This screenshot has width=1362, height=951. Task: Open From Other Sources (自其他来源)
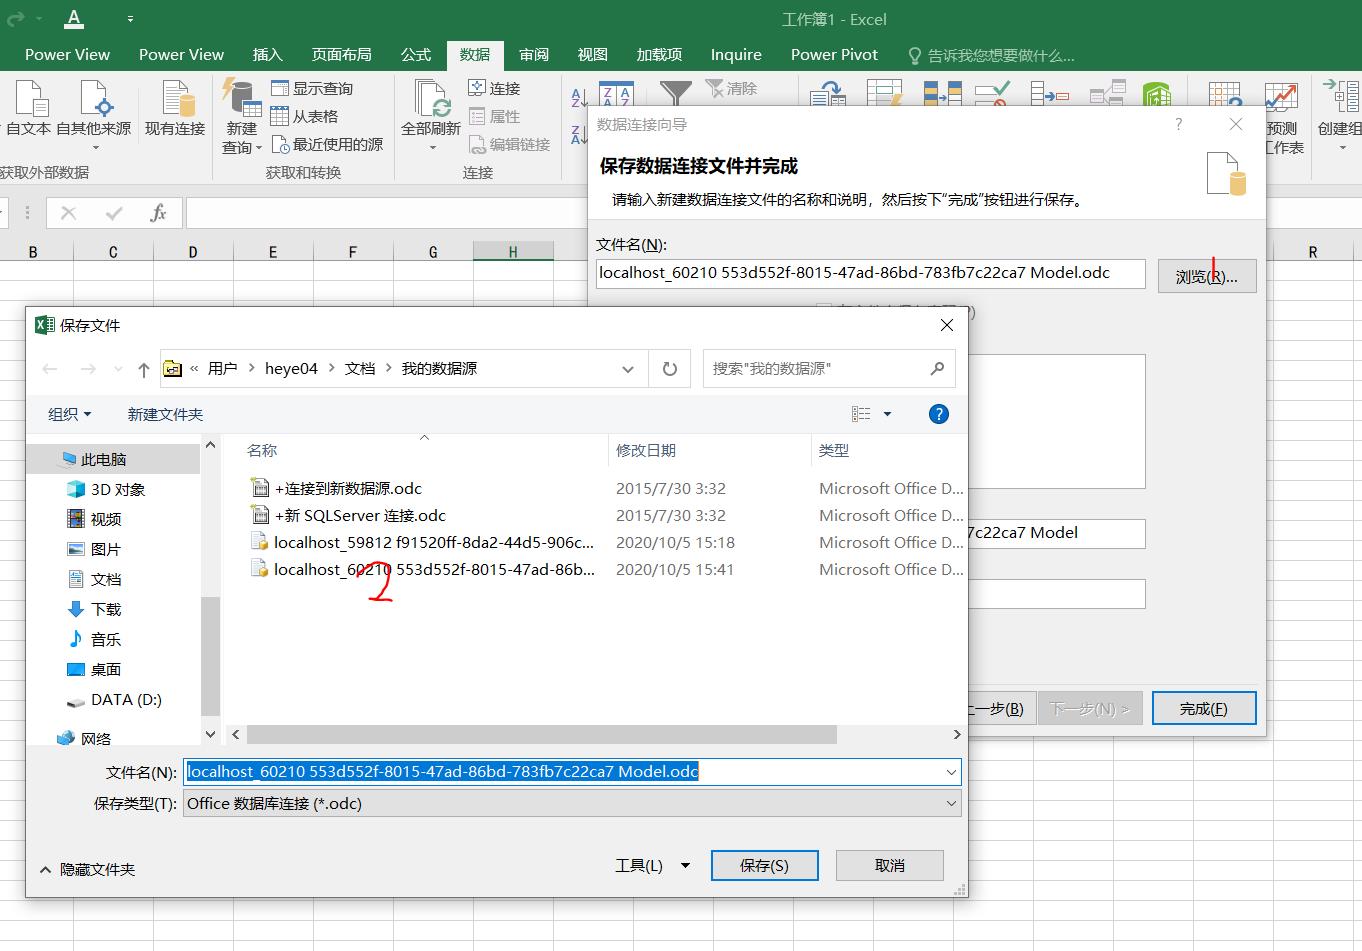[94, 113]
